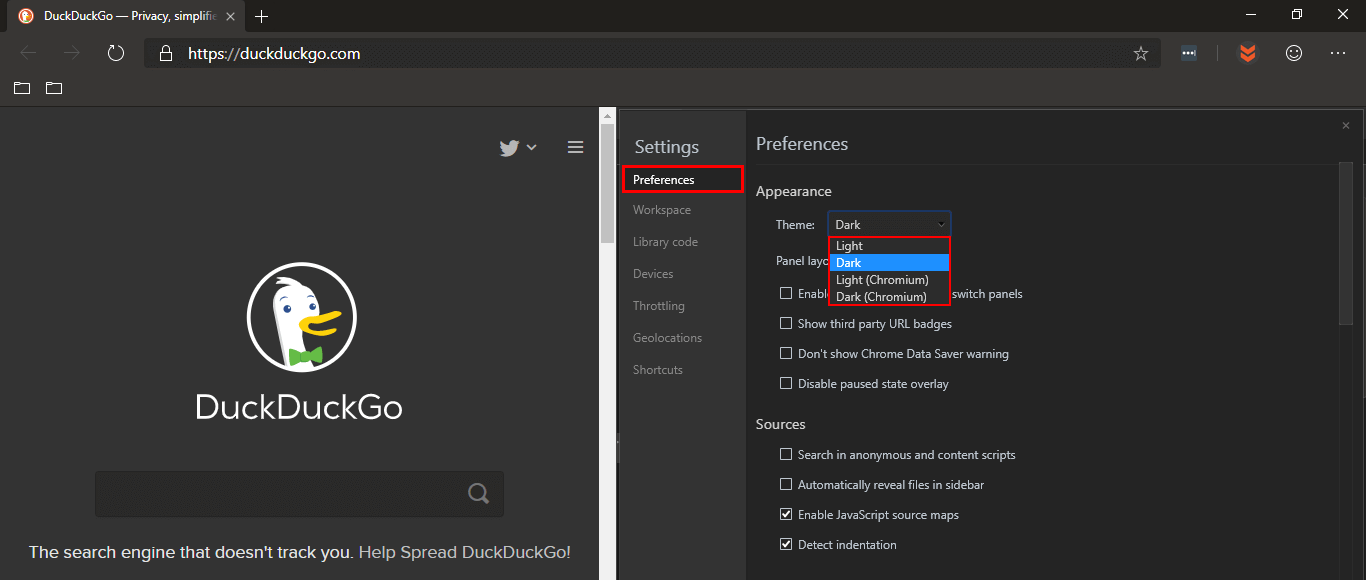The height and width of the screenshot is (580, 1366).
Task: Click the Settings panel vertical scrollbar
Action: tap(1346, 243)
